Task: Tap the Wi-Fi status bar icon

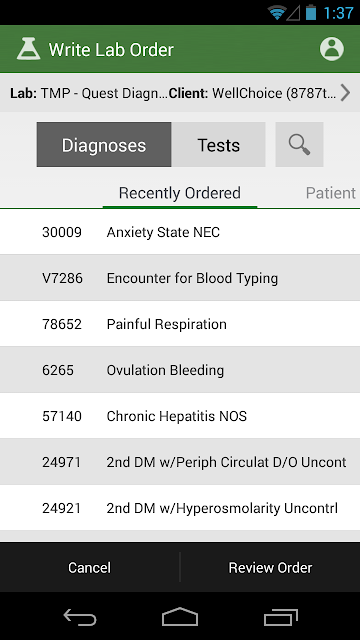Action: pyautogui.click(x=277, y=13)
